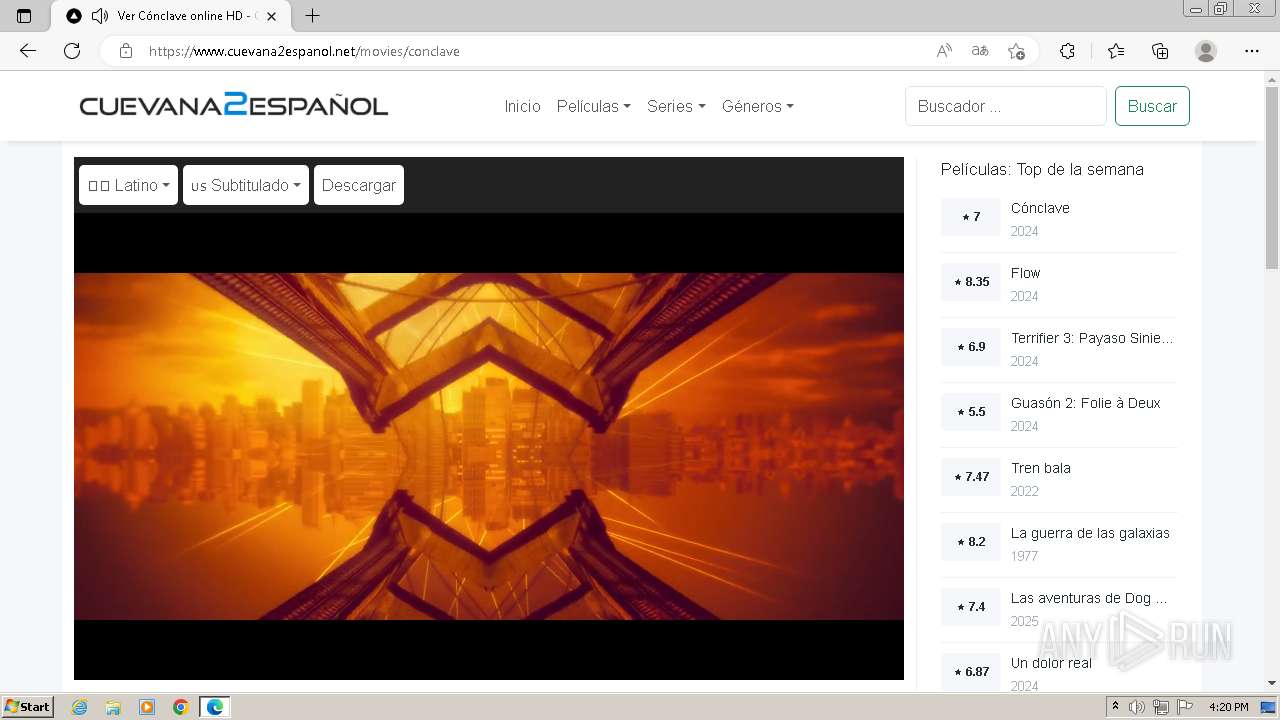The image size is (1280, 720).
Task: Open the browser profile avatar
Action: pyautogui.click(x=1206, y=51)
